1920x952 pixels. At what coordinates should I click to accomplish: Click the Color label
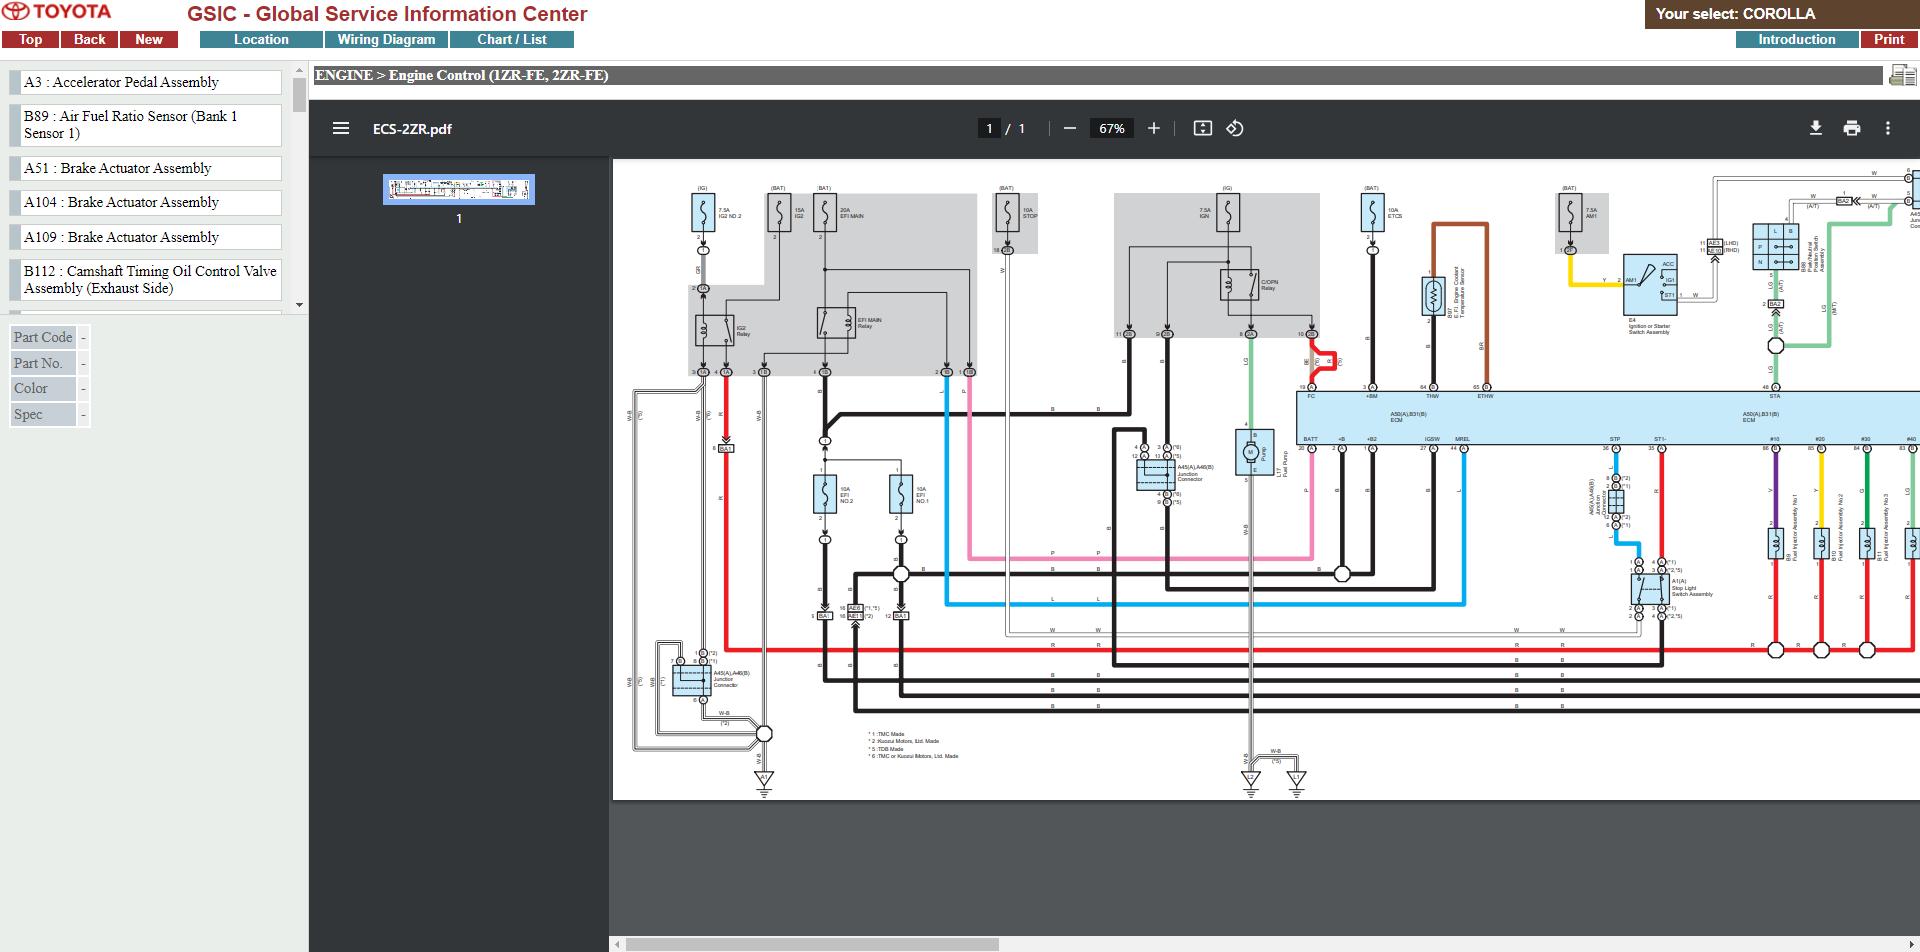point(43,388)
